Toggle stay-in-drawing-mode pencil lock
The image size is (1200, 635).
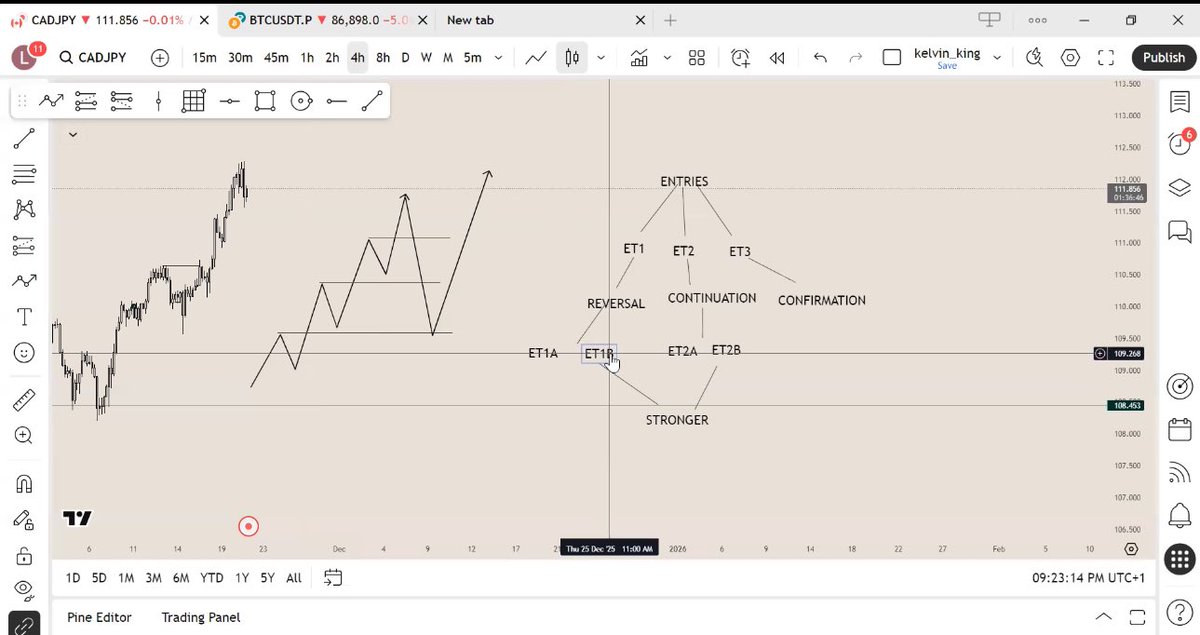24,520
